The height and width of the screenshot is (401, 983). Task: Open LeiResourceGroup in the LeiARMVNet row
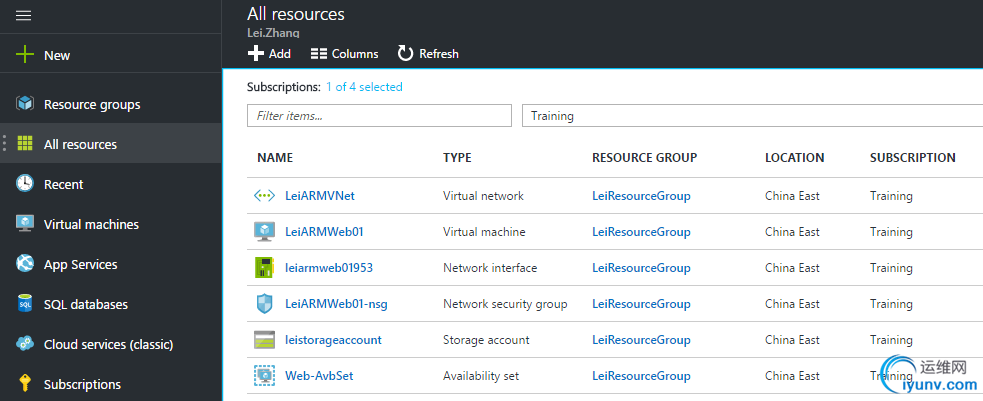point(641,196)
